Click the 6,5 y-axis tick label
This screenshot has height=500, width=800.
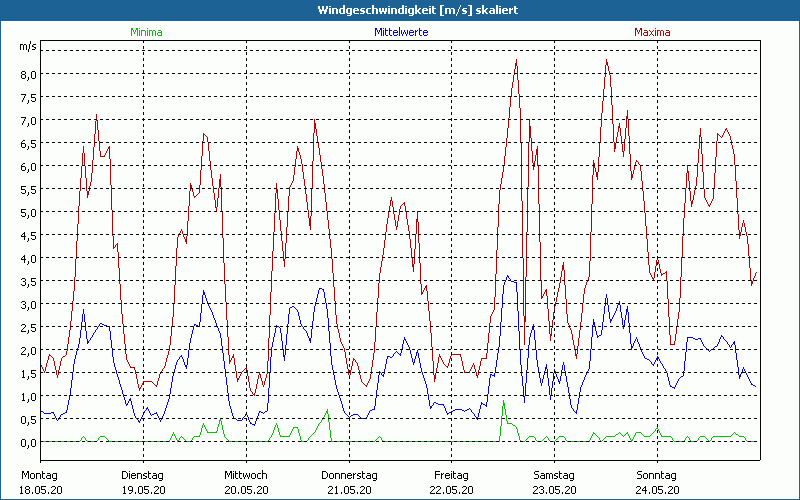[27, 143]
